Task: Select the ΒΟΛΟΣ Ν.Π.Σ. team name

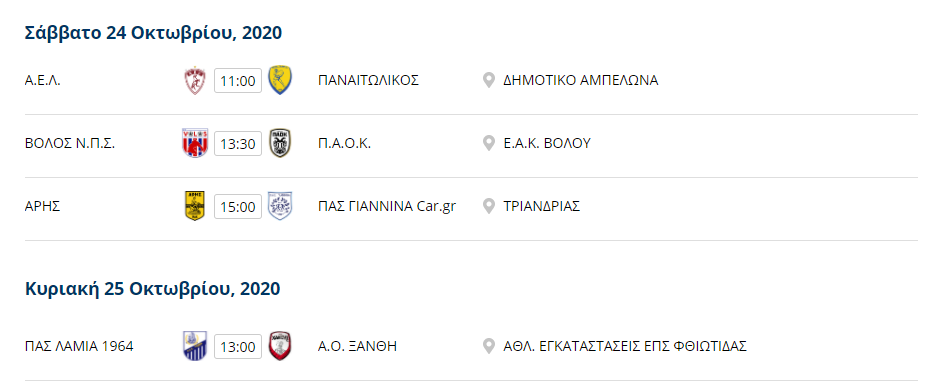Action: click(x=70, y=144)
